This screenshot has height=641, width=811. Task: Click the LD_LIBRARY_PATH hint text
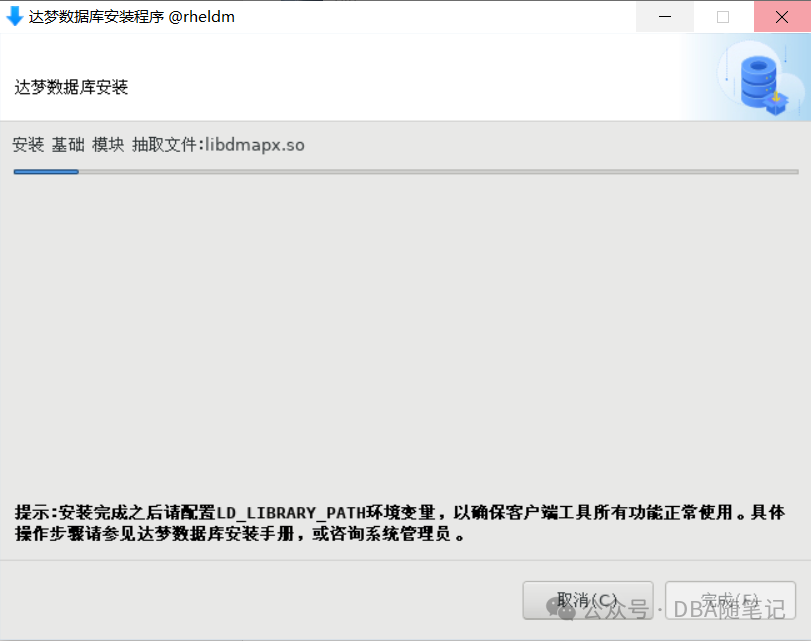(x=291, y=513)
